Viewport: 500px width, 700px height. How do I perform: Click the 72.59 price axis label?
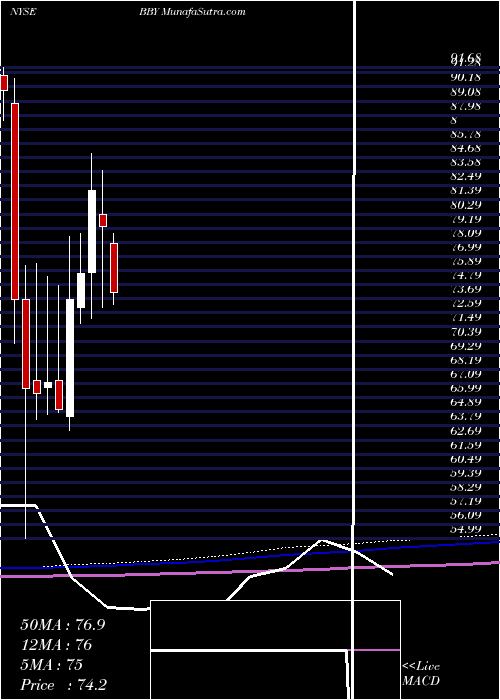click(x=465, y=304)
